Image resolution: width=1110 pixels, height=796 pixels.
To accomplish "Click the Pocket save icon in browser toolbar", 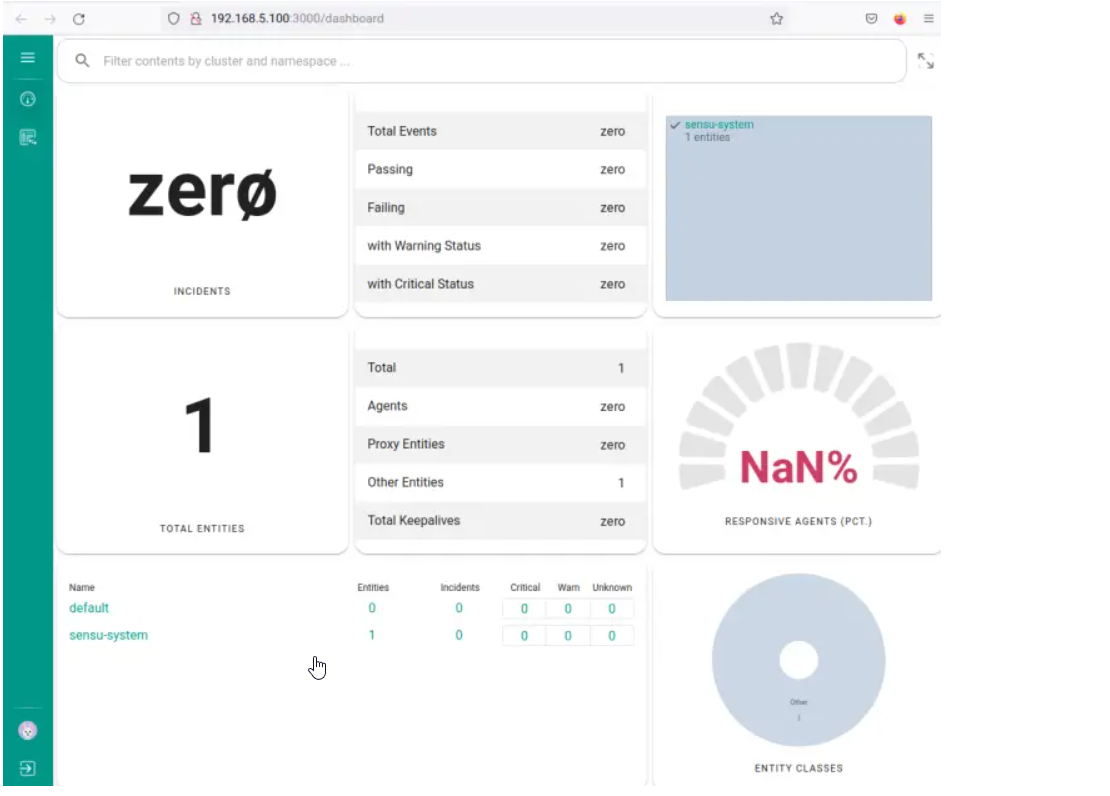I will 871,18.
